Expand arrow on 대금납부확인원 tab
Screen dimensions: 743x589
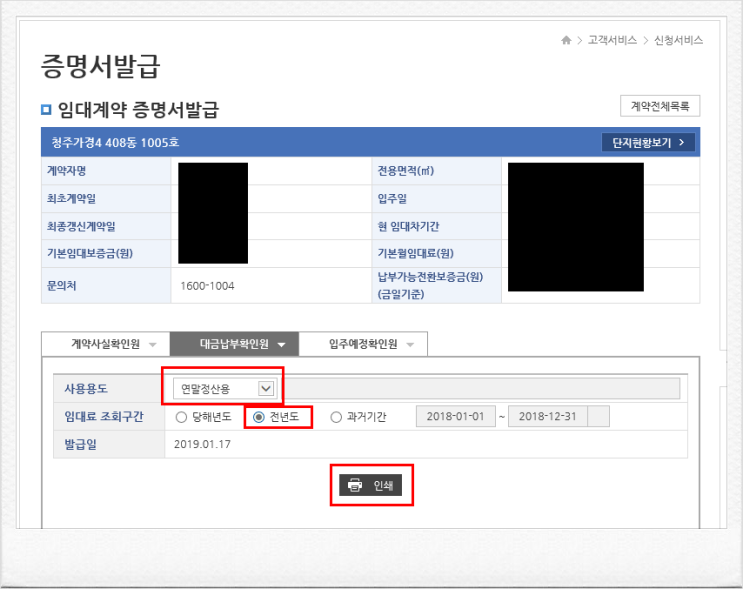point(281,344)
